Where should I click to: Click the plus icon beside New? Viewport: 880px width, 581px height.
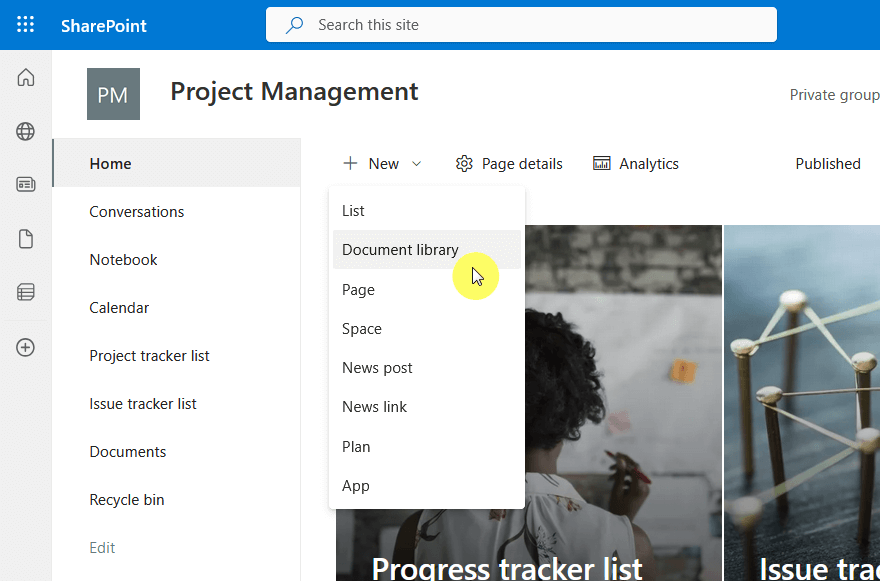point(350,163)
